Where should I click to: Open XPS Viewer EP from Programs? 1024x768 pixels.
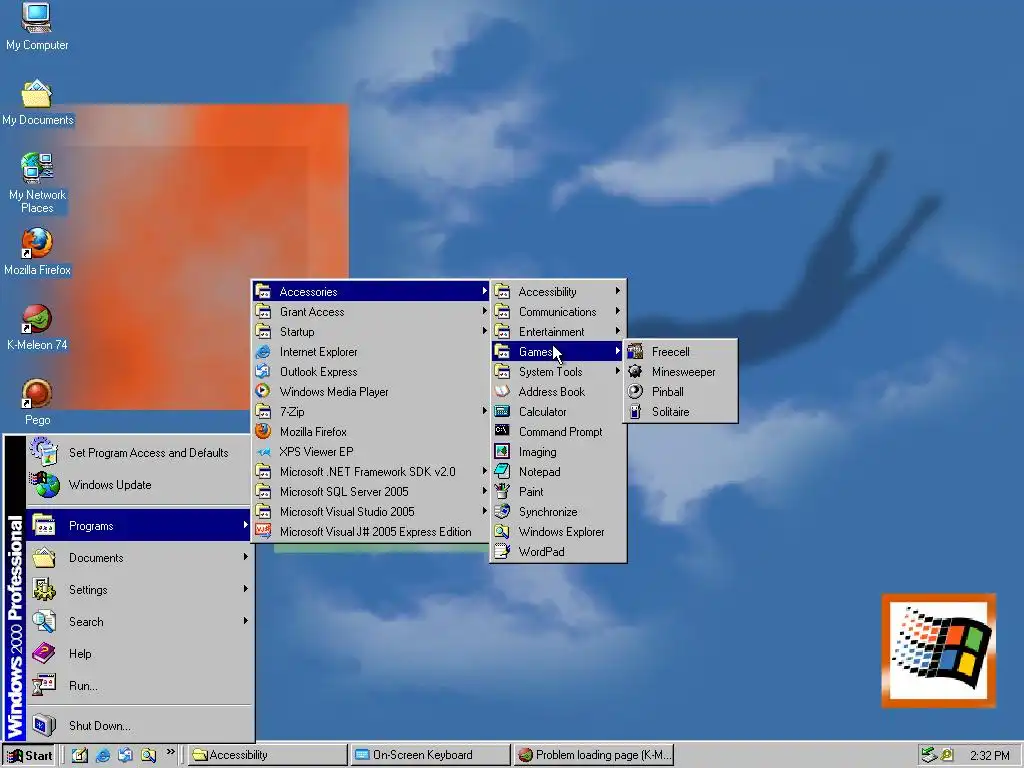click(x=371, y=452)
